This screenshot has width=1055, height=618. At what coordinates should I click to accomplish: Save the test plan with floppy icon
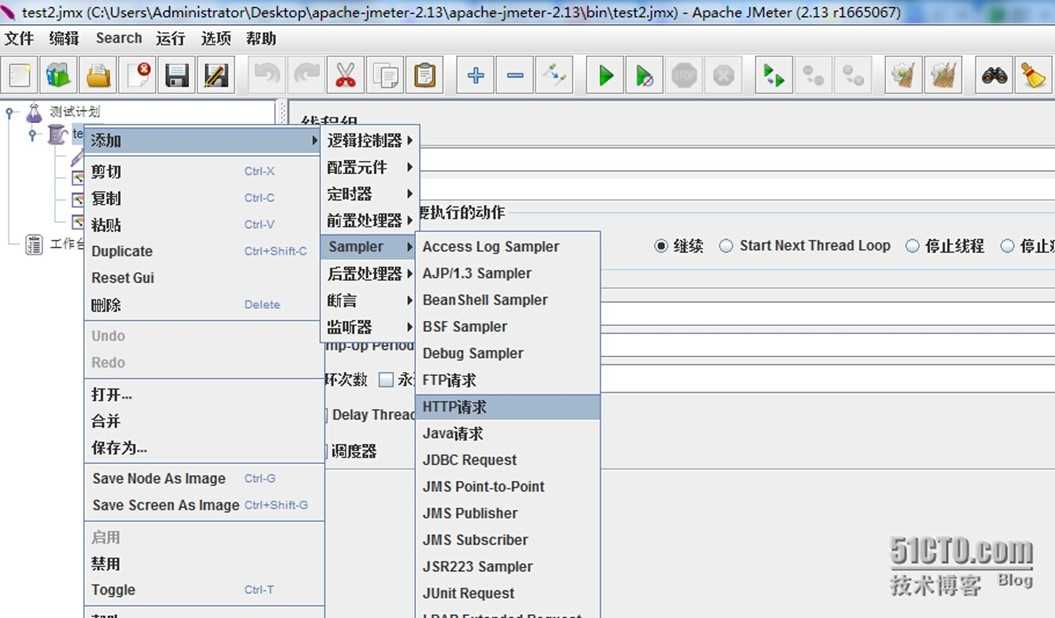(177, 75)
